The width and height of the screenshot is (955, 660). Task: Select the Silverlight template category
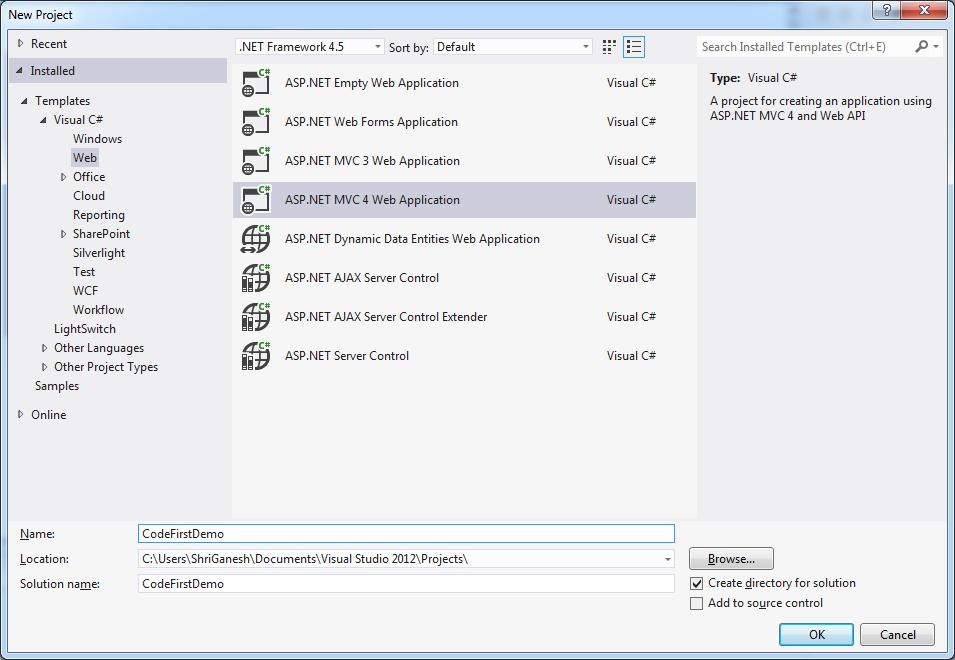tap(99, 253)
